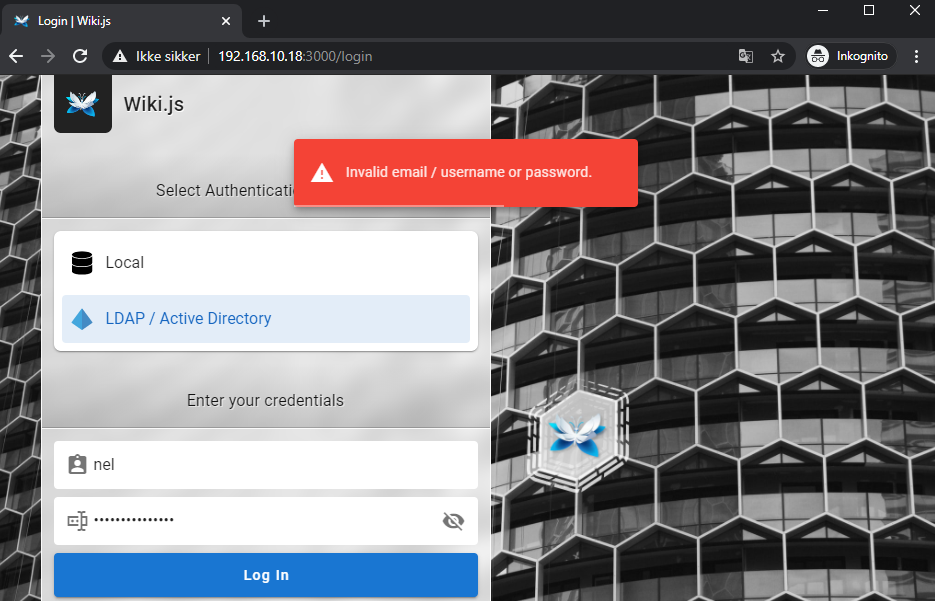
Task: Select the database icon beside Local
Action: [x=81, y=262]
